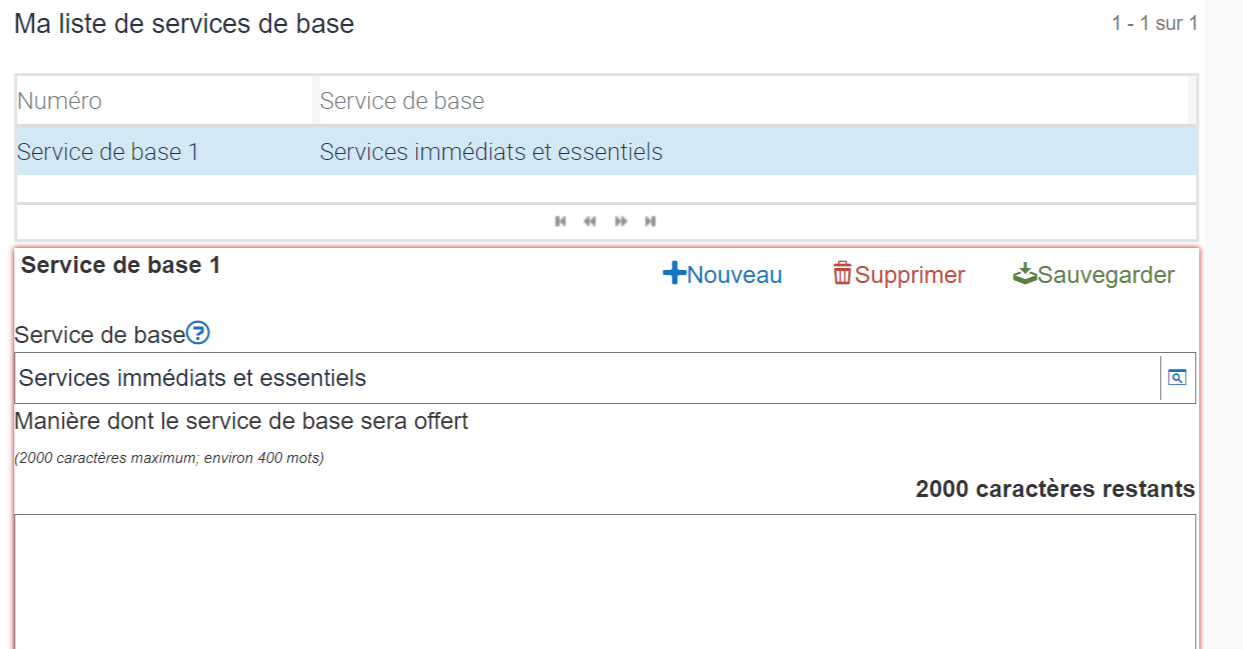The height and width of the screenshot is (649, 1243).
Task: Save the form with Sauvegarder
Action: pyautogui.click(x=1094, y=275)
